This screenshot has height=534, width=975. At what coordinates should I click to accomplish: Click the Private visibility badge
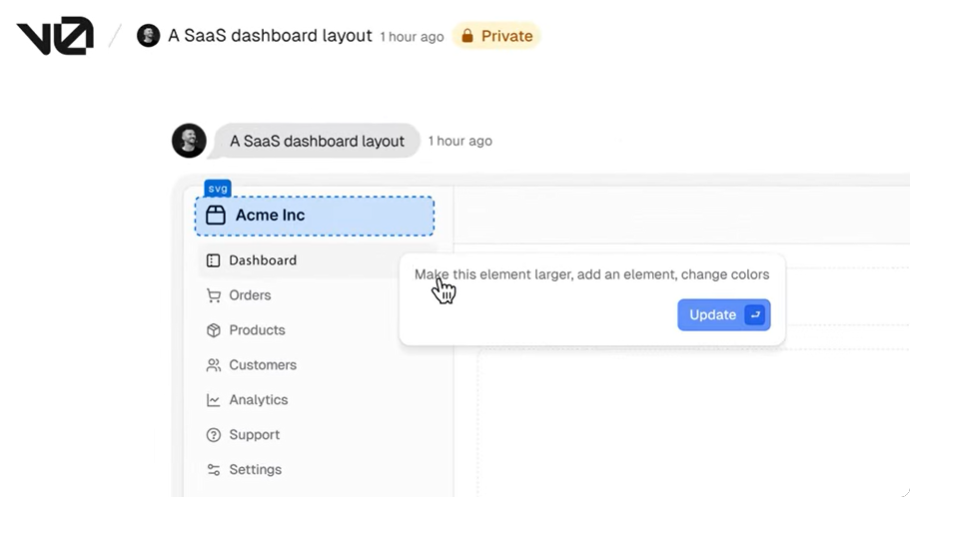tap(496, 35)
